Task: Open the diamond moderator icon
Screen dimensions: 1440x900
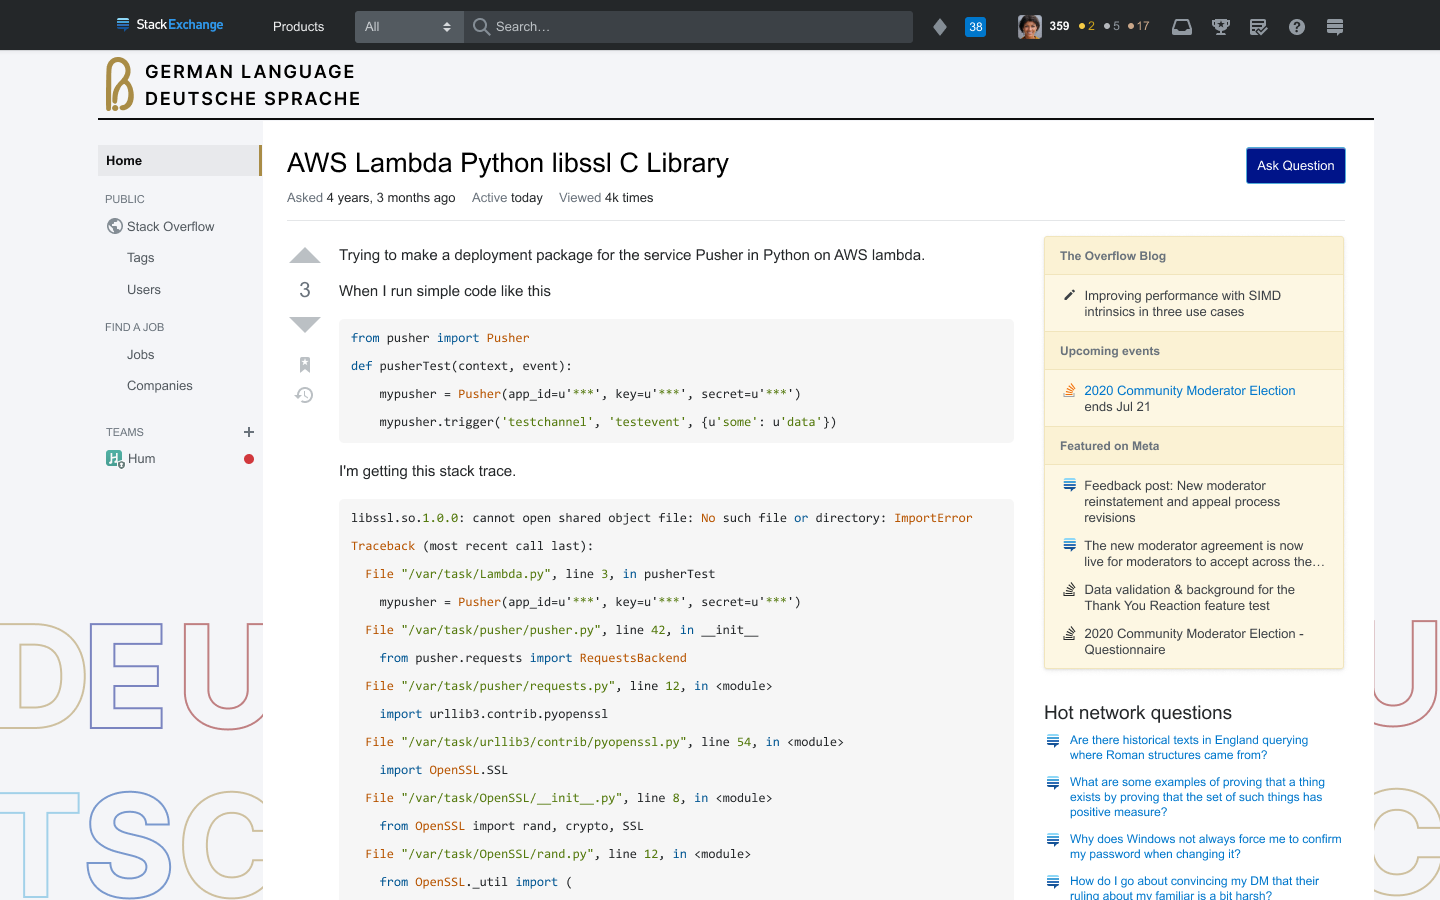Action: click(x=940, y=27)
